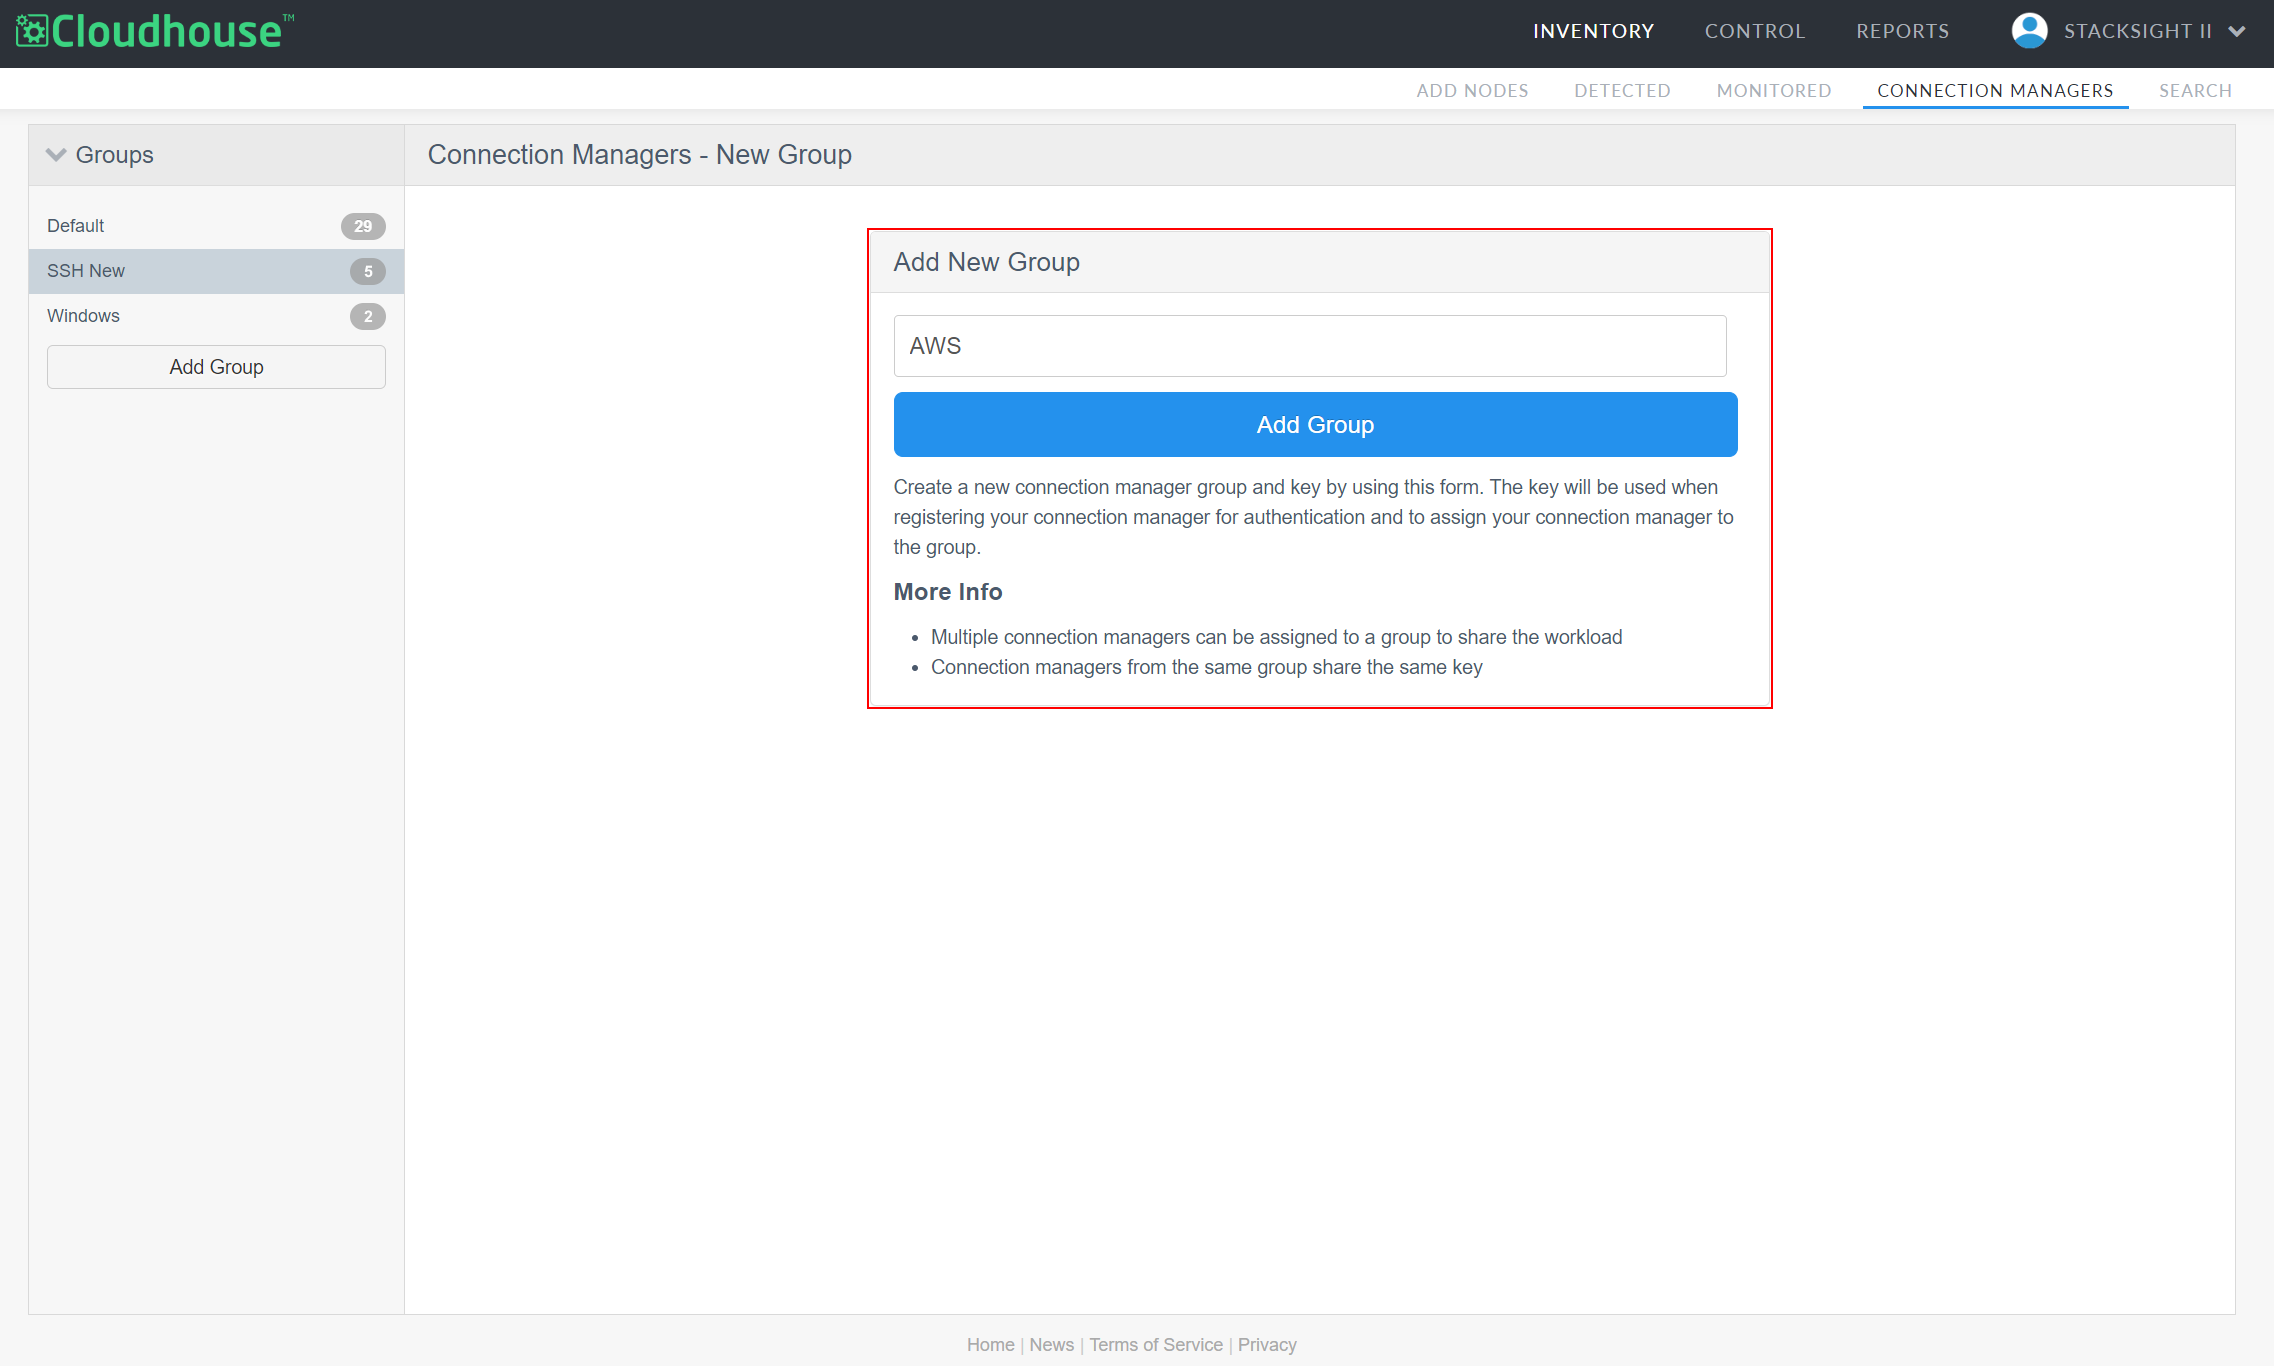The height and width of the screenshot is (1366, 2274).
Task: Open the Terms of Service link
Action: pyautogui.click(x=1156, y=1345)
